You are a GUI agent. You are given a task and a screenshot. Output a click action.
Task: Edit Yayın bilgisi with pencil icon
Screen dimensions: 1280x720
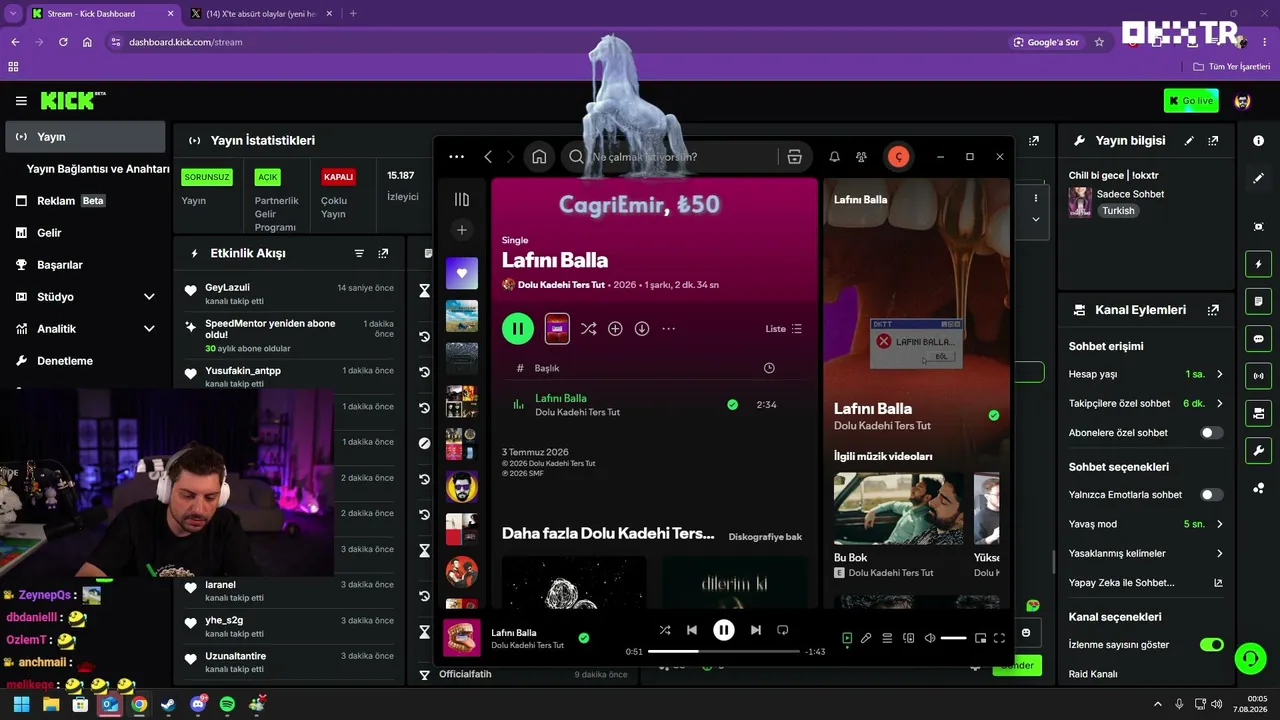pyautogui.click(x=1189, y=141)
